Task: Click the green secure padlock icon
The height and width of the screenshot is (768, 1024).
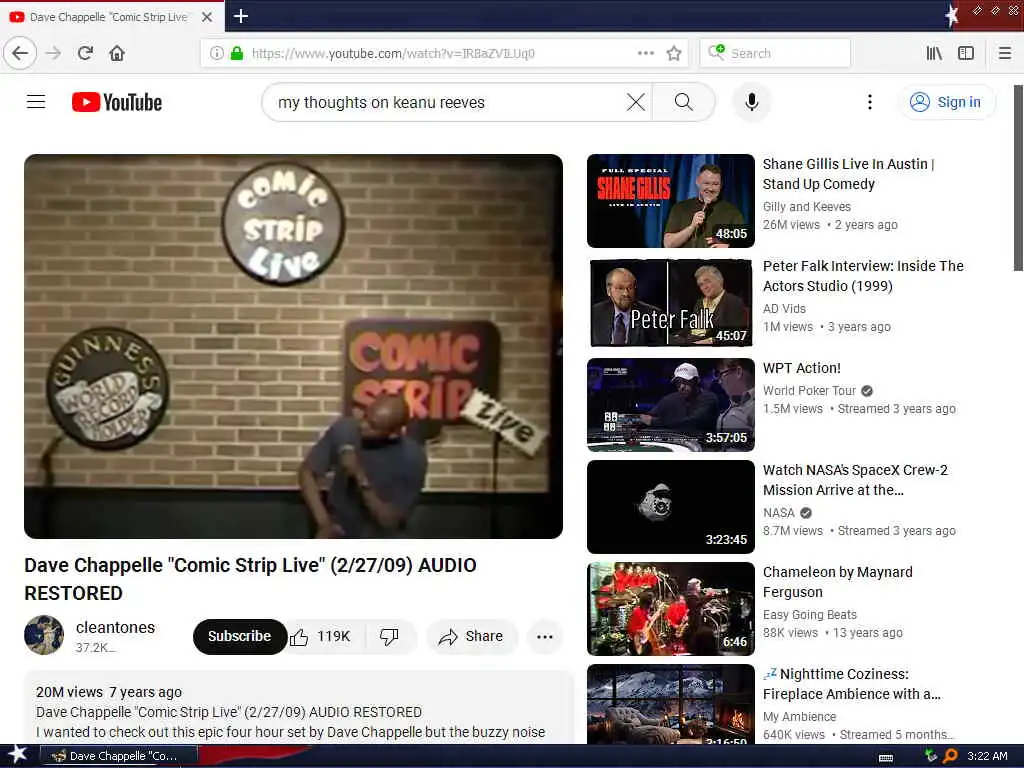Action: click(x=236, y=53)
